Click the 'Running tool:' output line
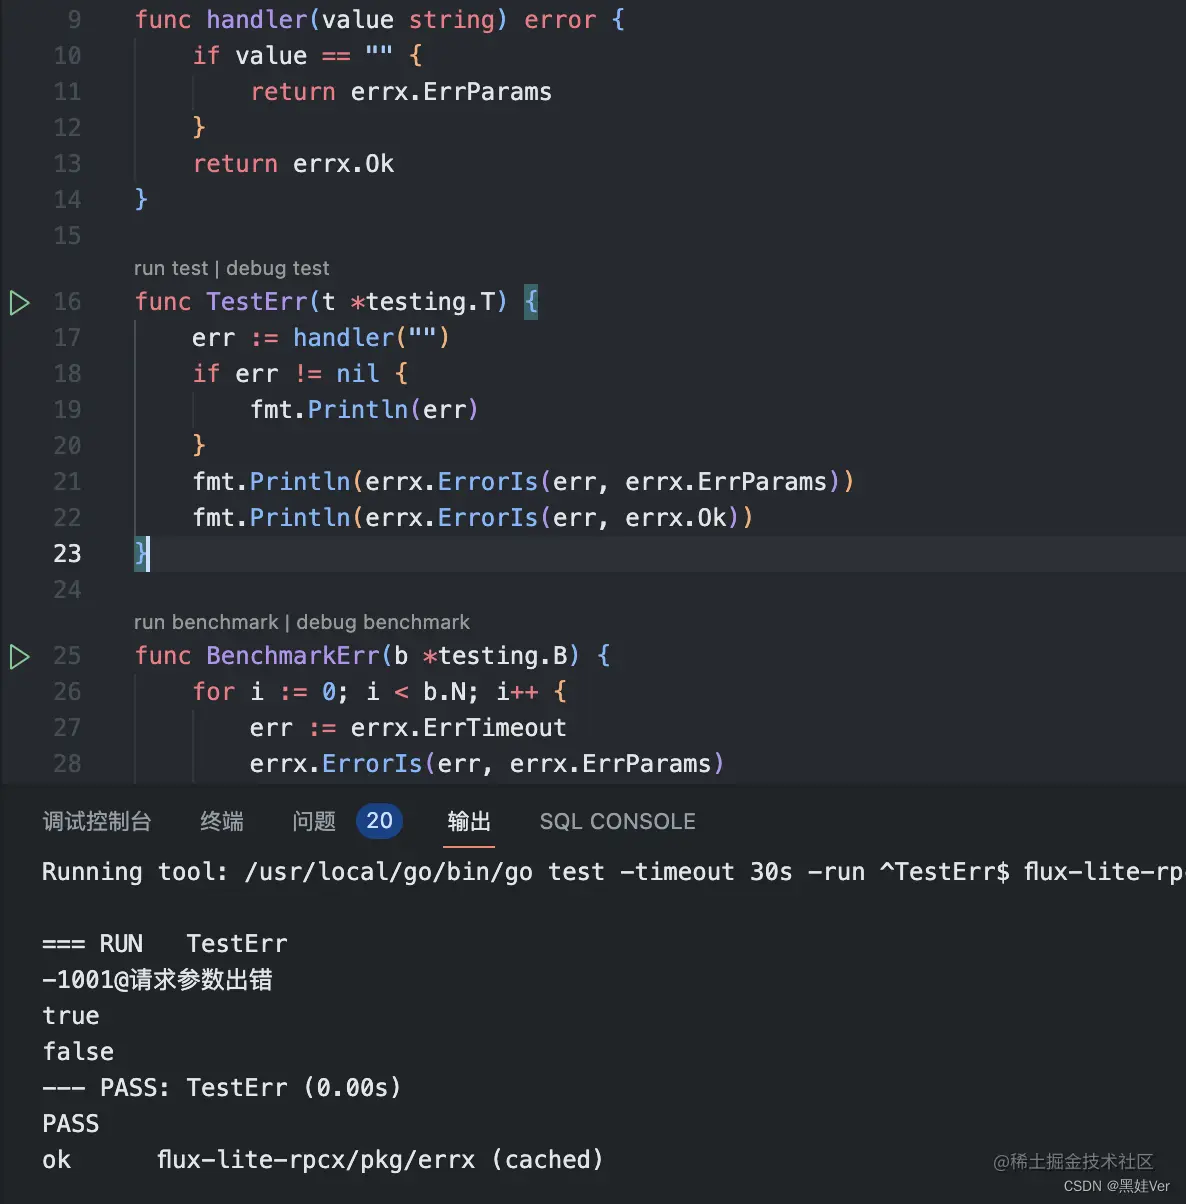The image size is (1186, 1204). pyautogui.click(x=614, y=872)
